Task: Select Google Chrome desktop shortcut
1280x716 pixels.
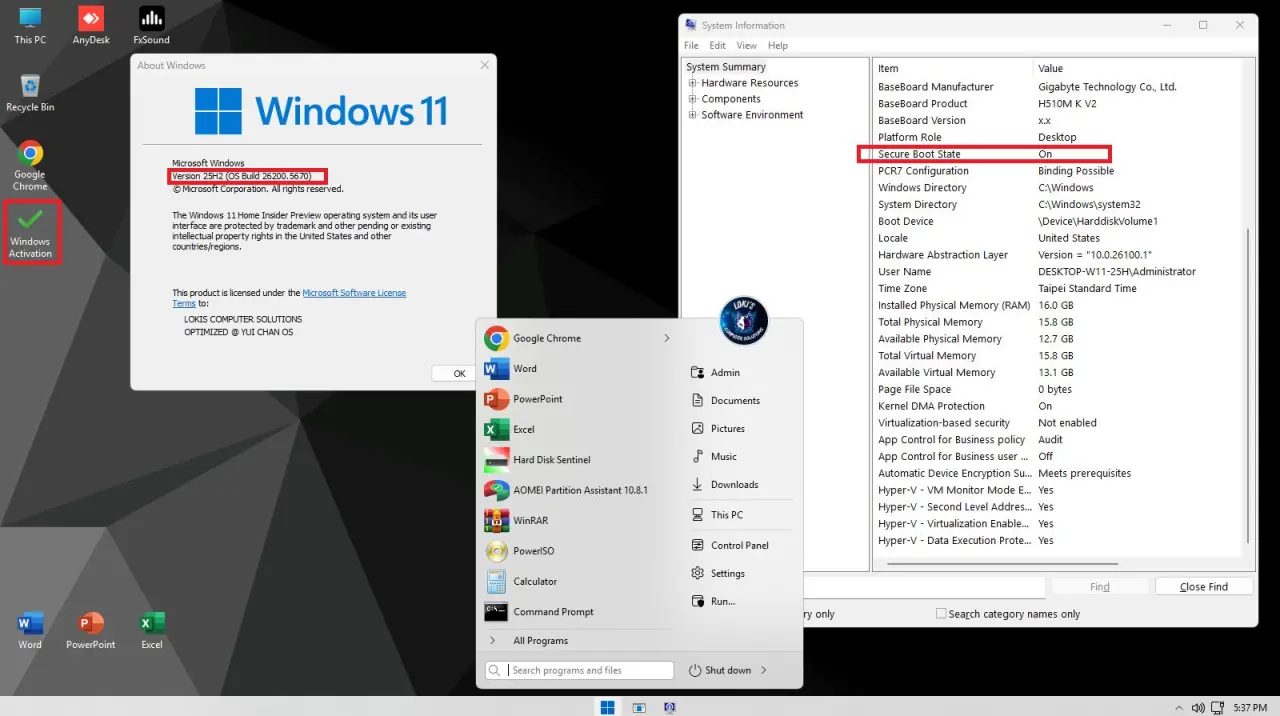Action: click(x=30, y=165)
